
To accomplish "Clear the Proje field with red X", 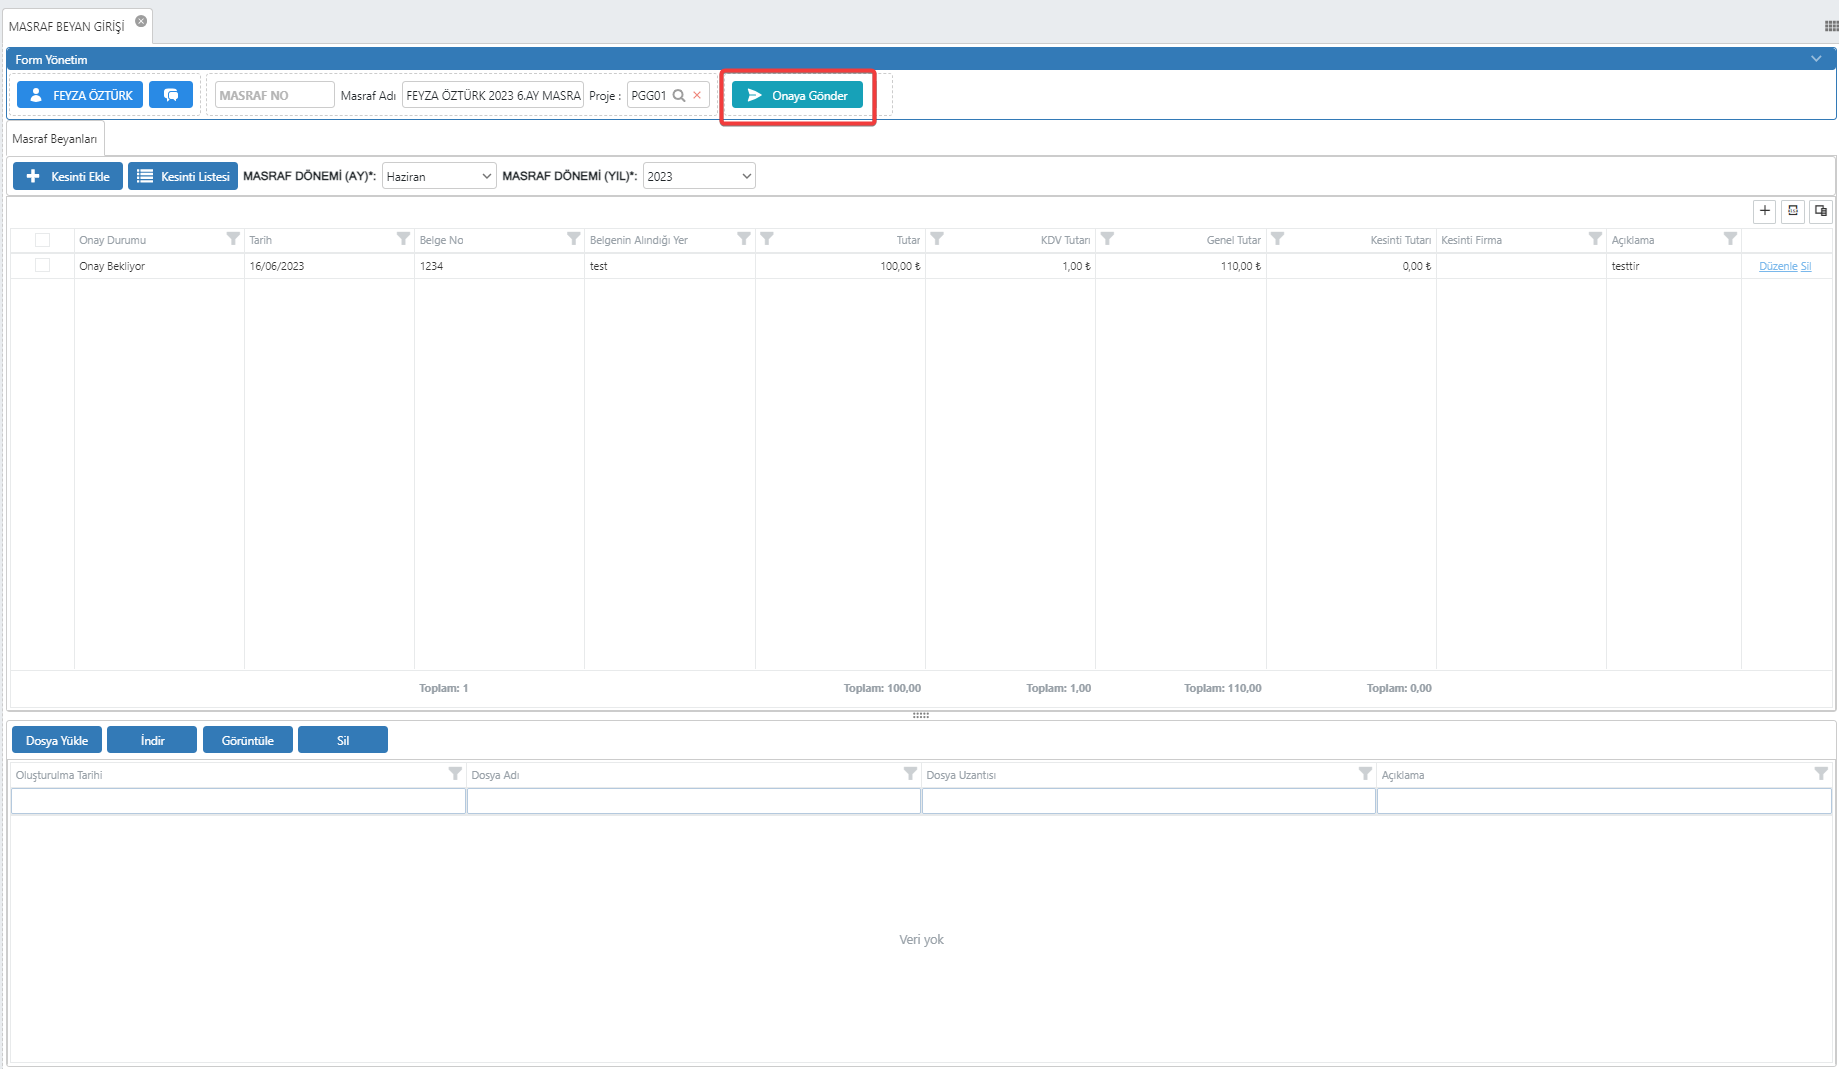I will coord(697,96).
